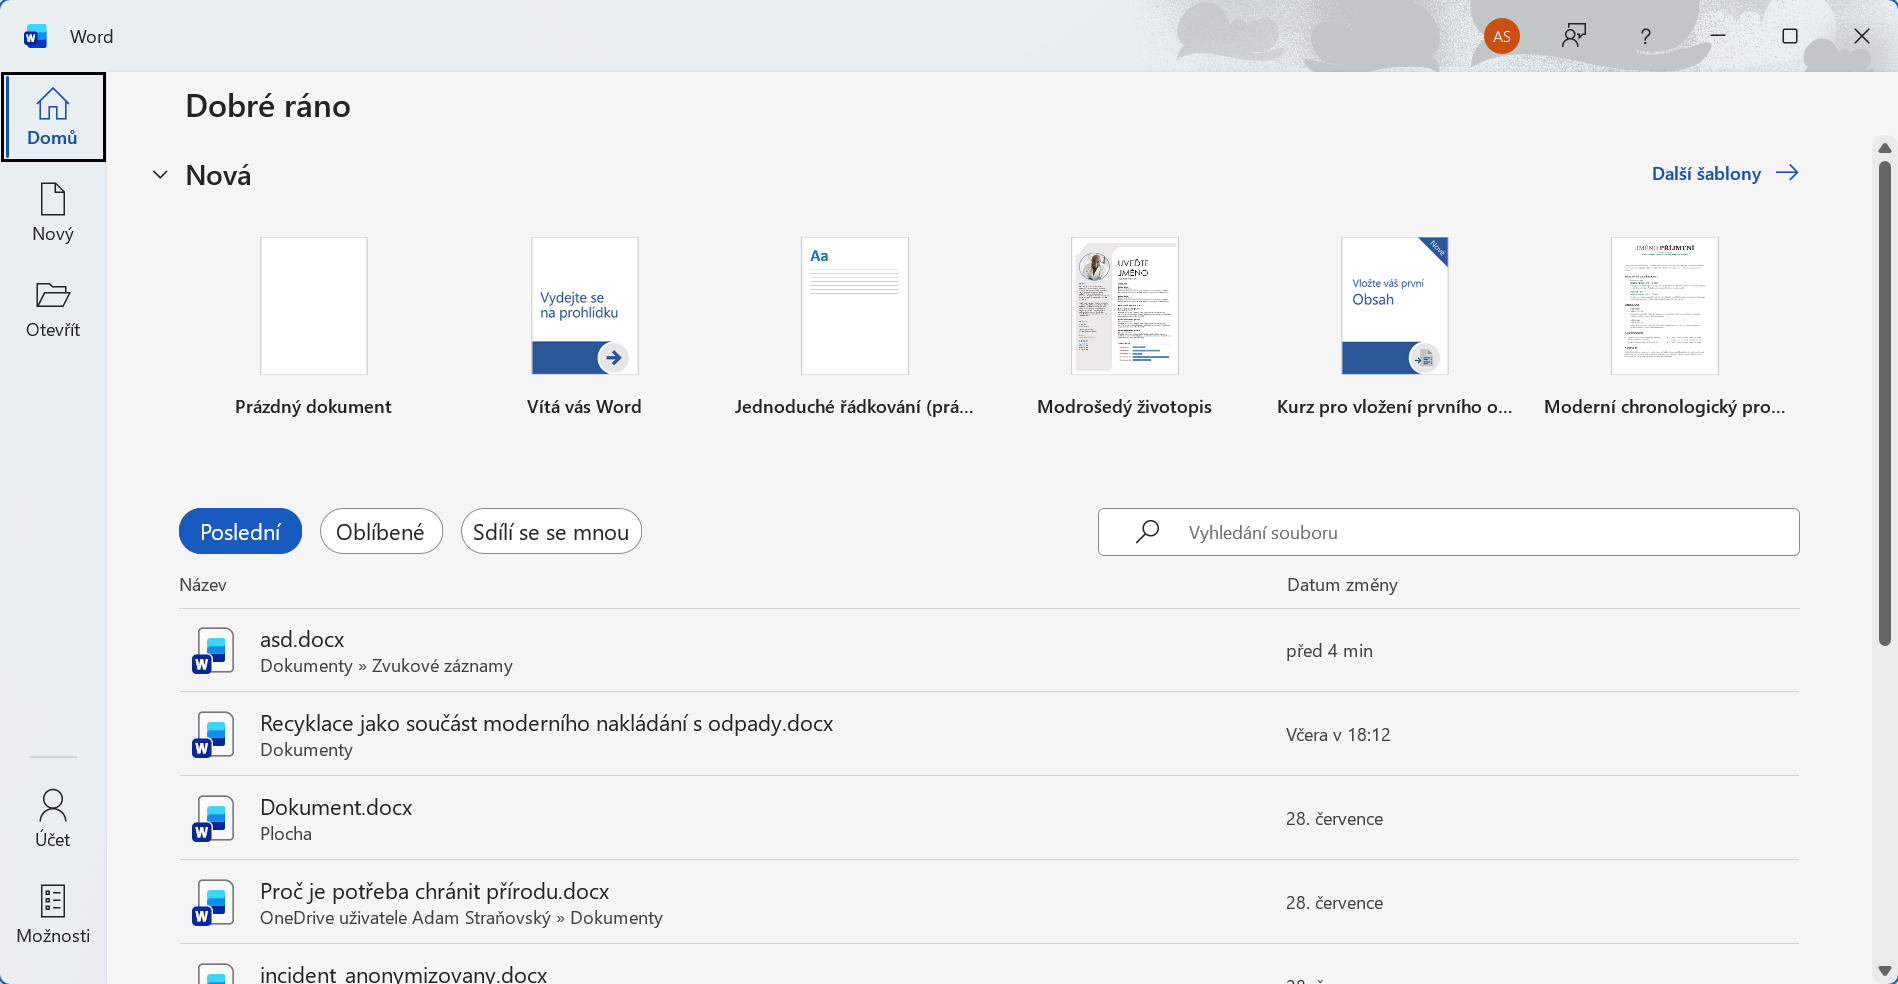Click the scrollbar down arrow
The height and width of the screenshot is (984, 1898).
point(1885,970)
